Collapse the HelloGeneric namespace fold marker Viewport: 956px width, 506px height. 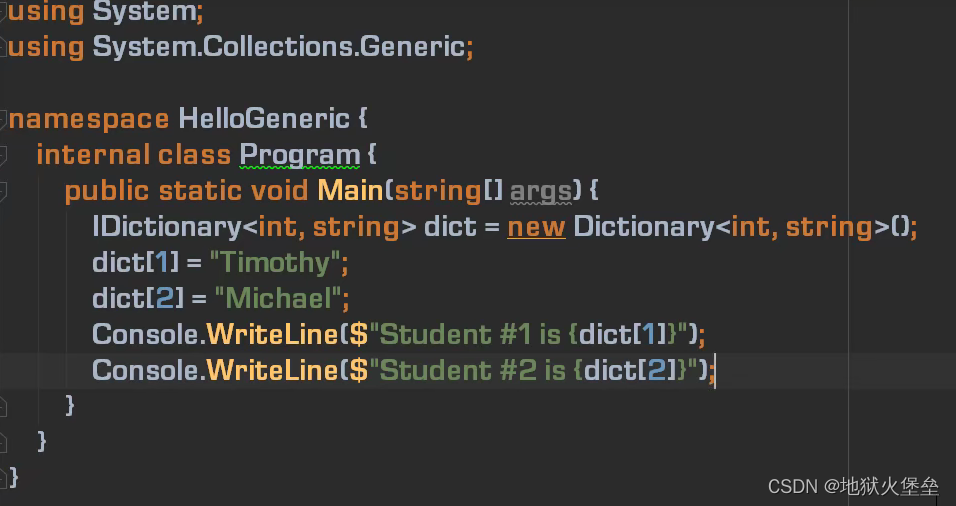coord(2,119)
